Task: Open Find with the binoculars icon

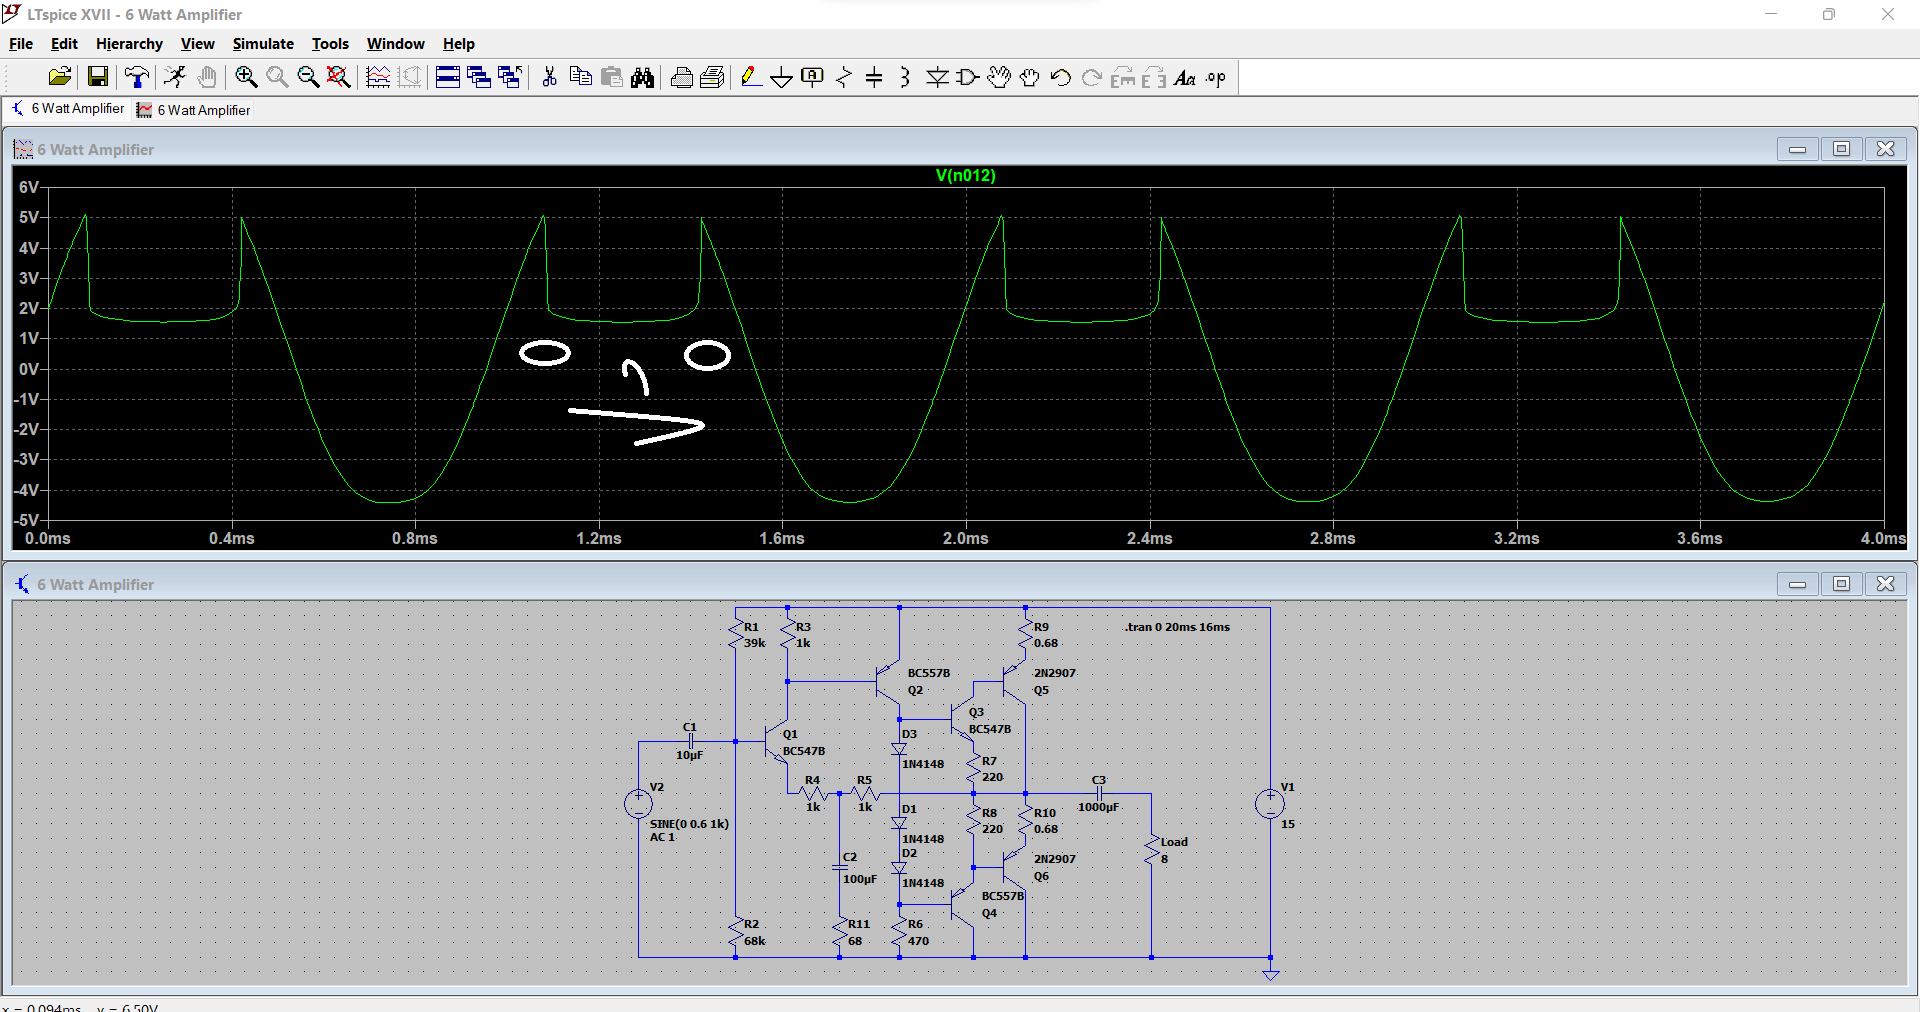Action: (x=643, y=77)
